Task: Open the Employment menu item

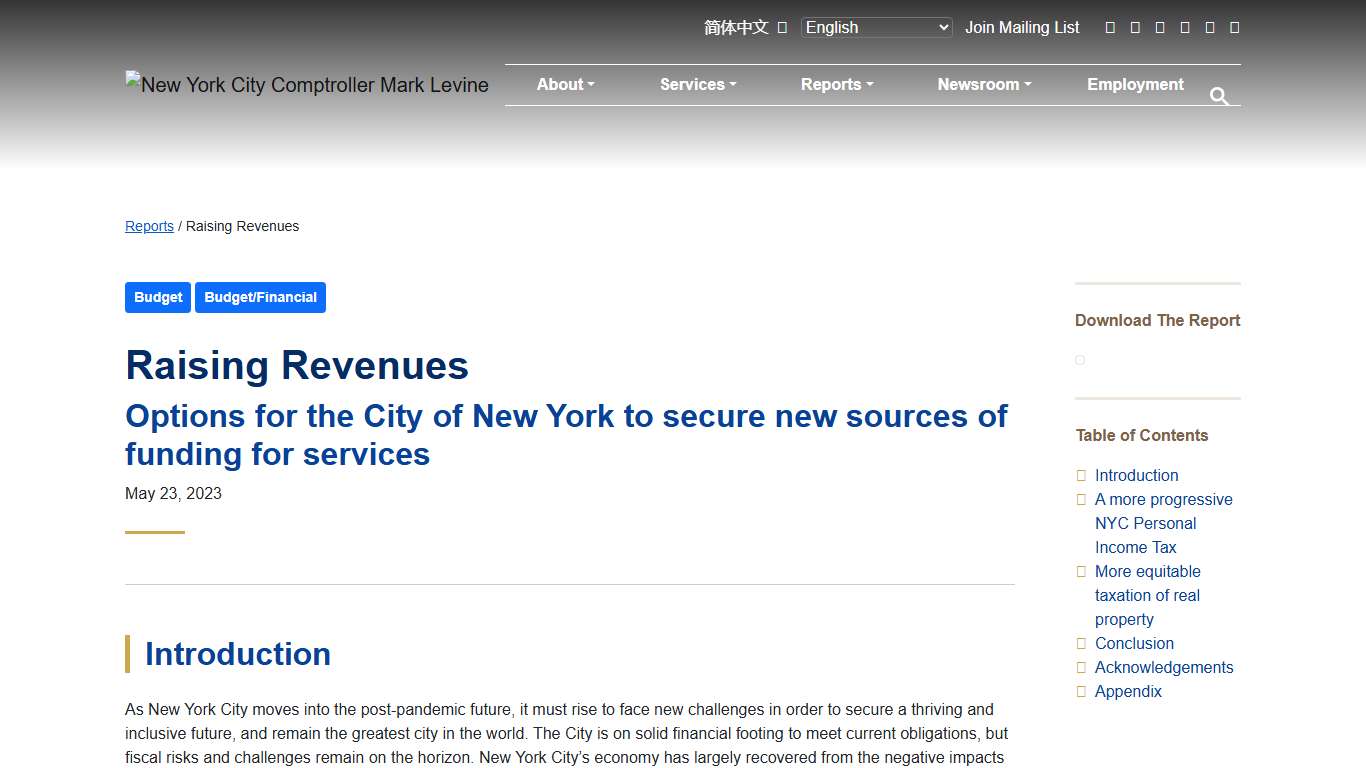Action: (x=1135, y=84)
